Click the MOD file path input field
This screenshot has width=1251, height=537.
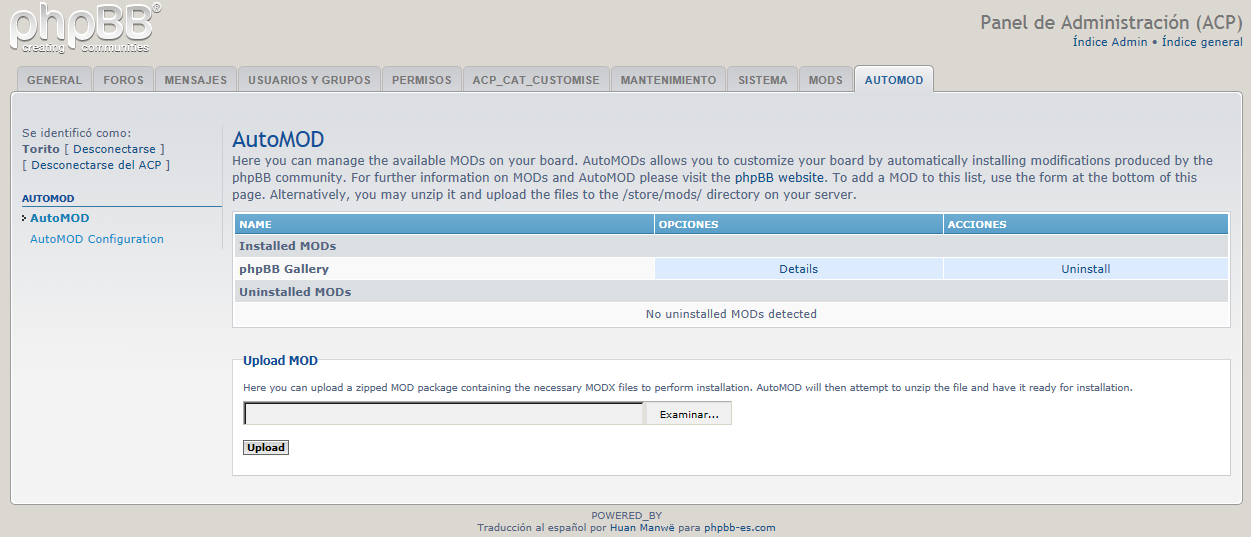coord(443,414)
